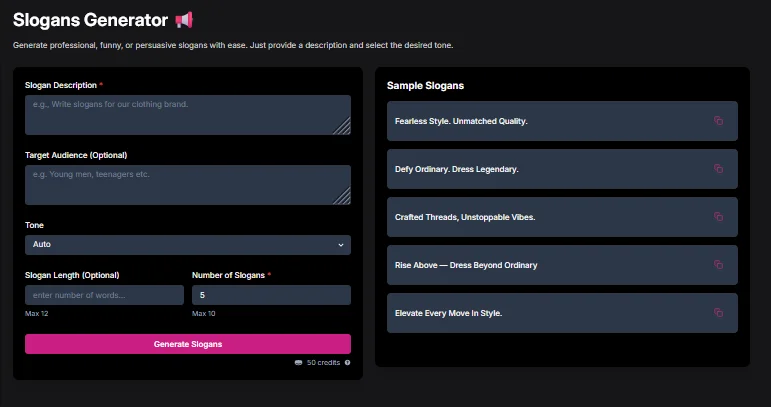Copy the "Rise Above — Dress Beyond Ordinary" slogan
The image size is (771, 407).
click(718, 265)
